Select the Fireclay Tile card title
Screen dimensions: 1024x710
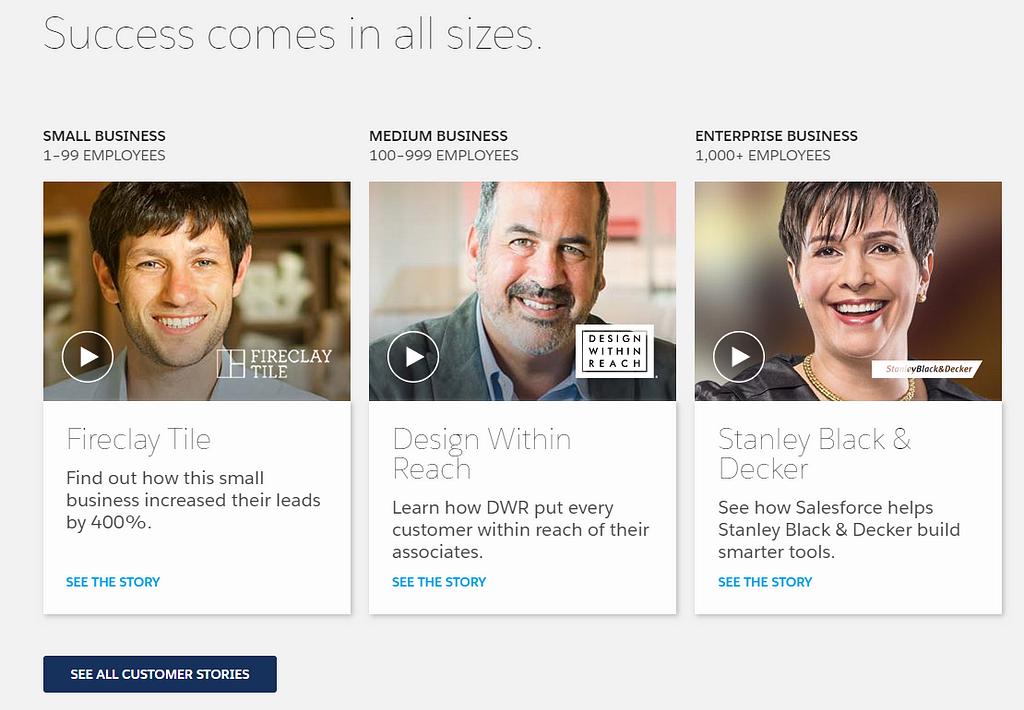click(139, 439)
